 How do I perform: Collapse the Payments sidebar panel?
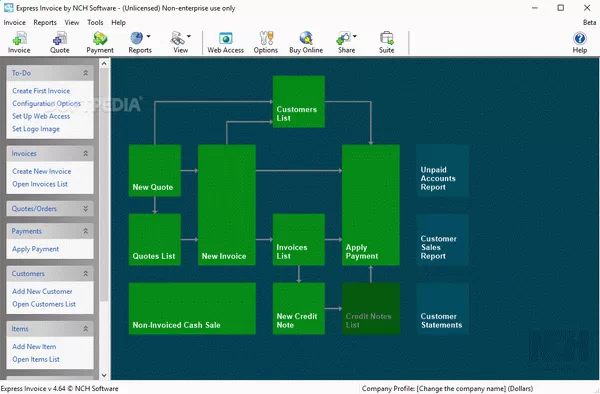(86, 231)
